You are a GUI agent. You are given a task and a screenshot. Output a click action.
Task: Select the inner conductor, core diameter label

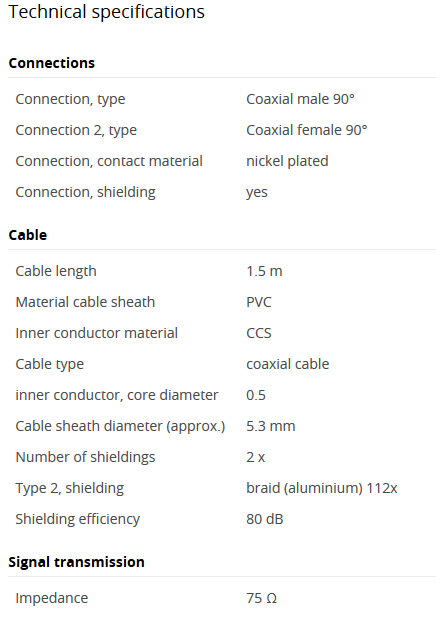point(117,395)
